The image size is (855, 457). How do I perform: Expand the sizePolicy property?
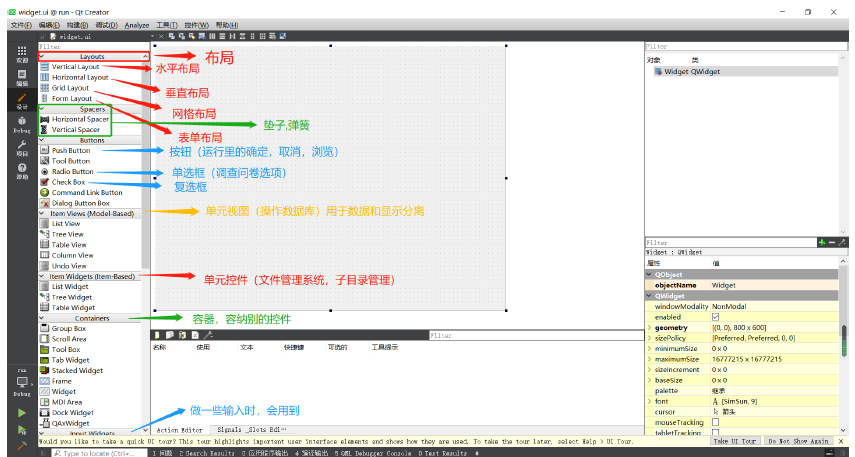pos(649,338)
